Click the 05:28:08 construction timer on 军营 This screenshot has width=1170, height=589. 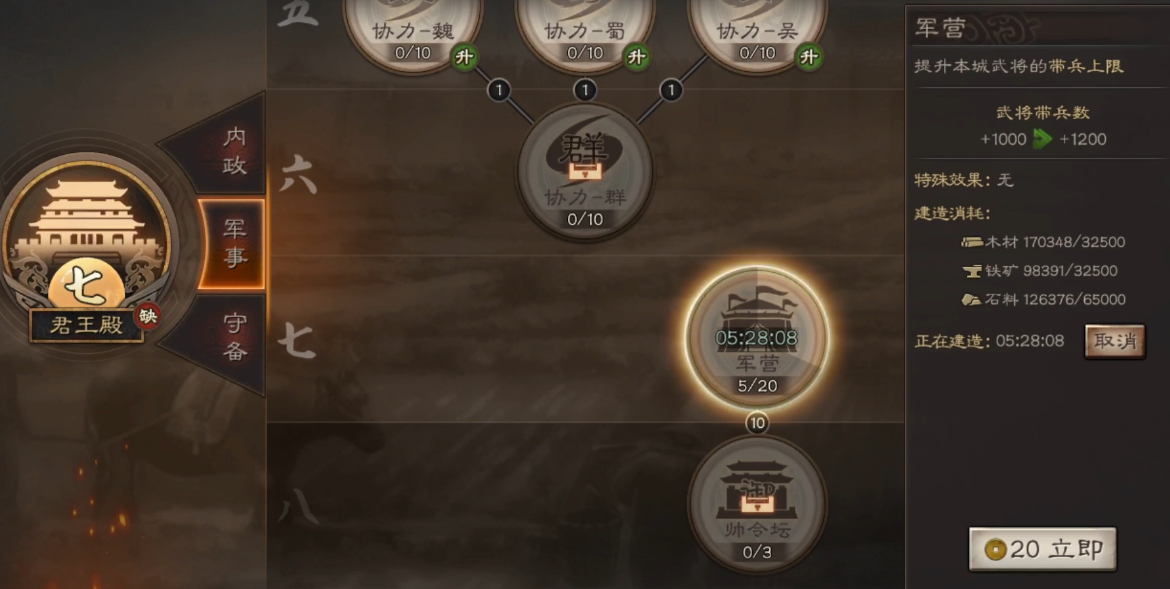[757, 338]
